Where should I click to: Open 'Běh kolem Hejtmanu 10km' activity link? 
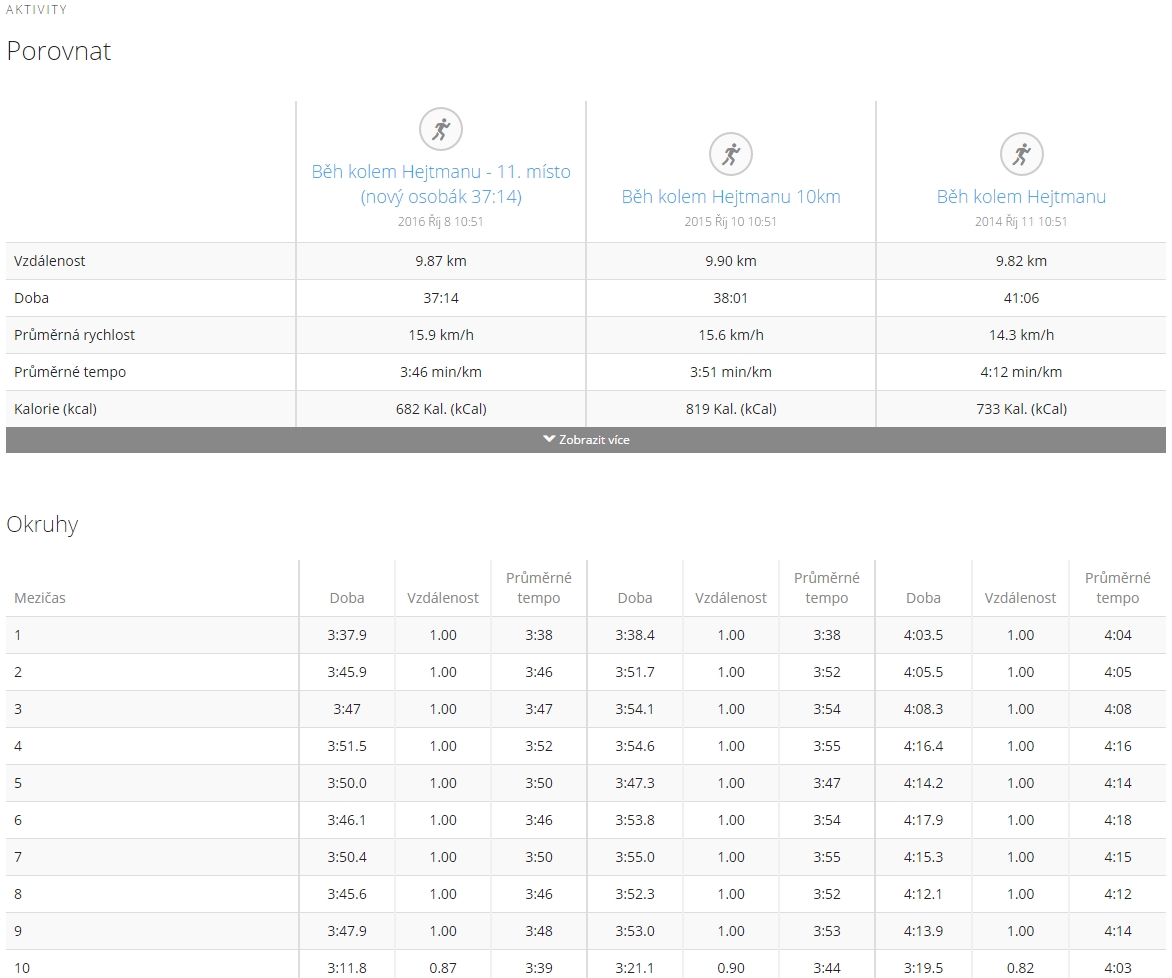tap(731, 197)
